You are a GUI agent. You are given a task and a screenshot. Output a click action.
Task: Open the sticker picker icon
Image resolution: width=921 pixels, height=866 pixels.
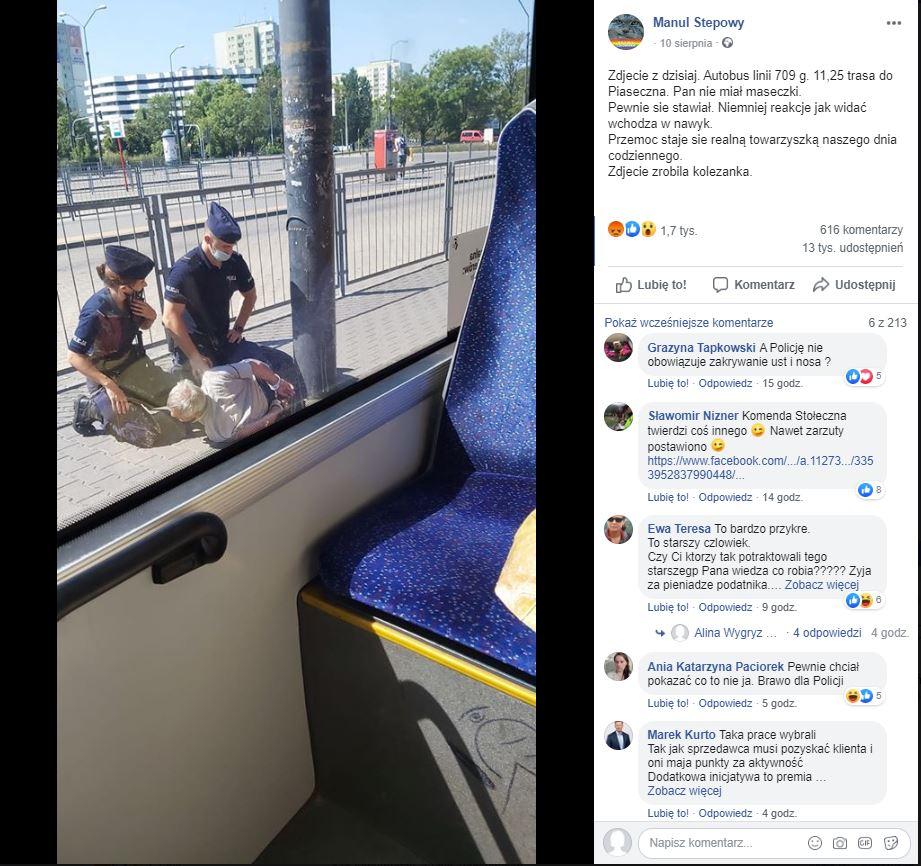(x=890, y=843)
